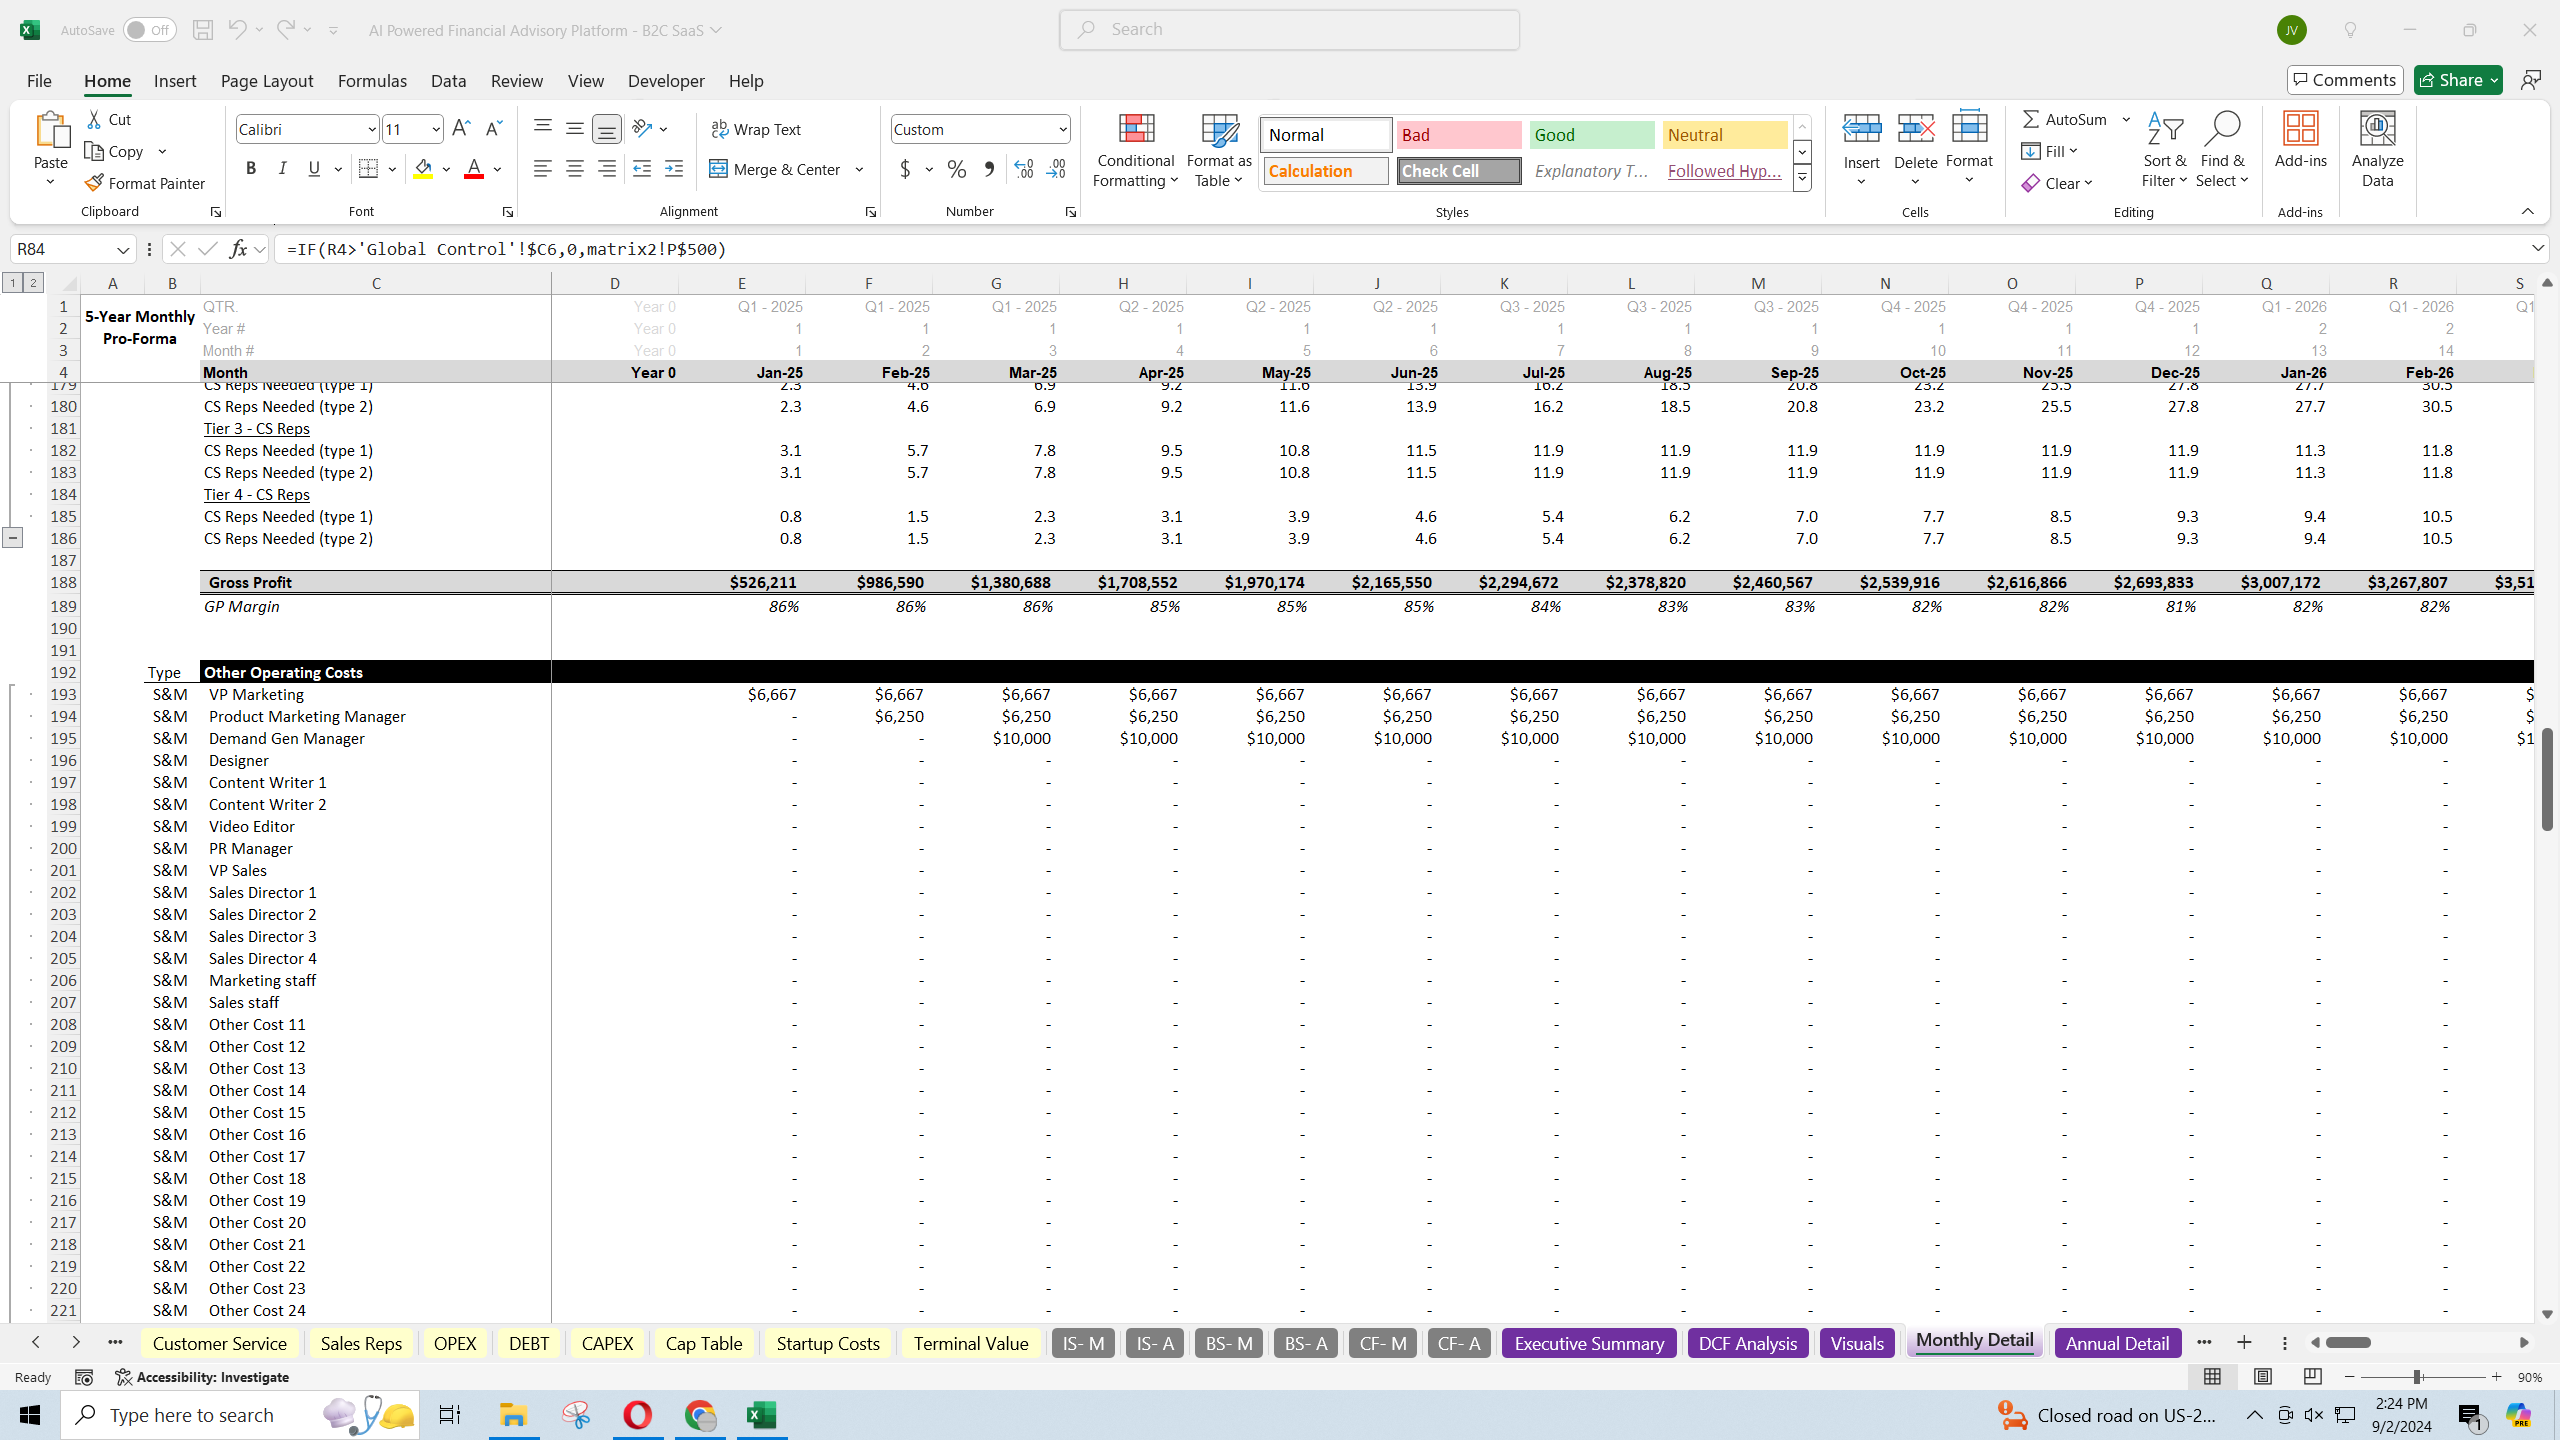The image size is (2560, 1440).
Task: Open Chrome from the taskbar
Action: pyautogui.click(x=700, y=1415)
